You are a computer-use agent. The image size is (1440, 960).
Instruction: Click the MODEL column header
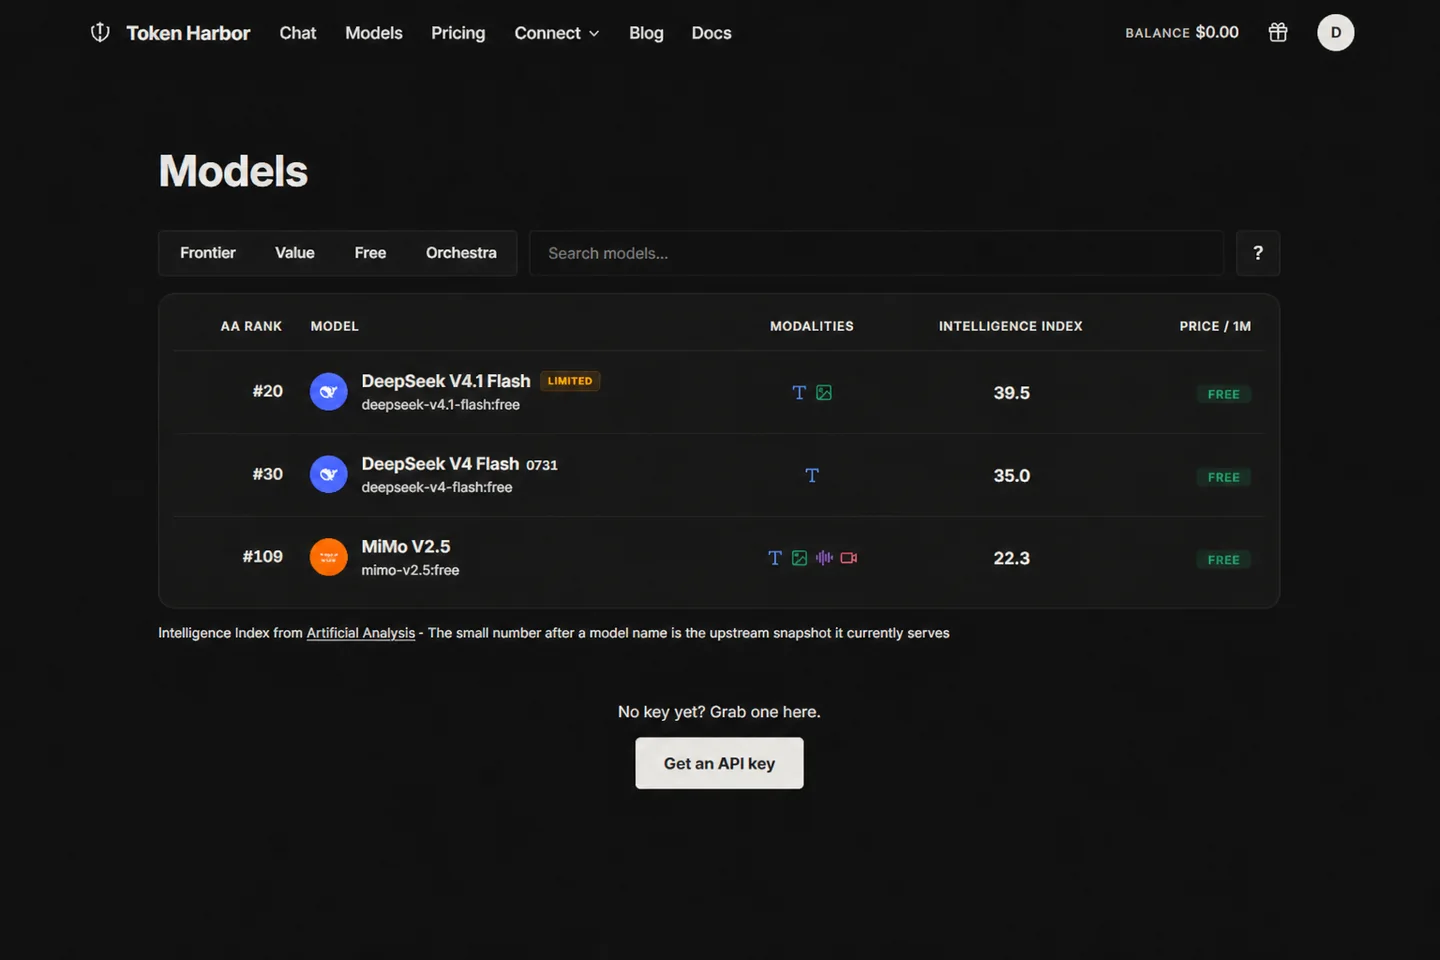coord(334,326)
